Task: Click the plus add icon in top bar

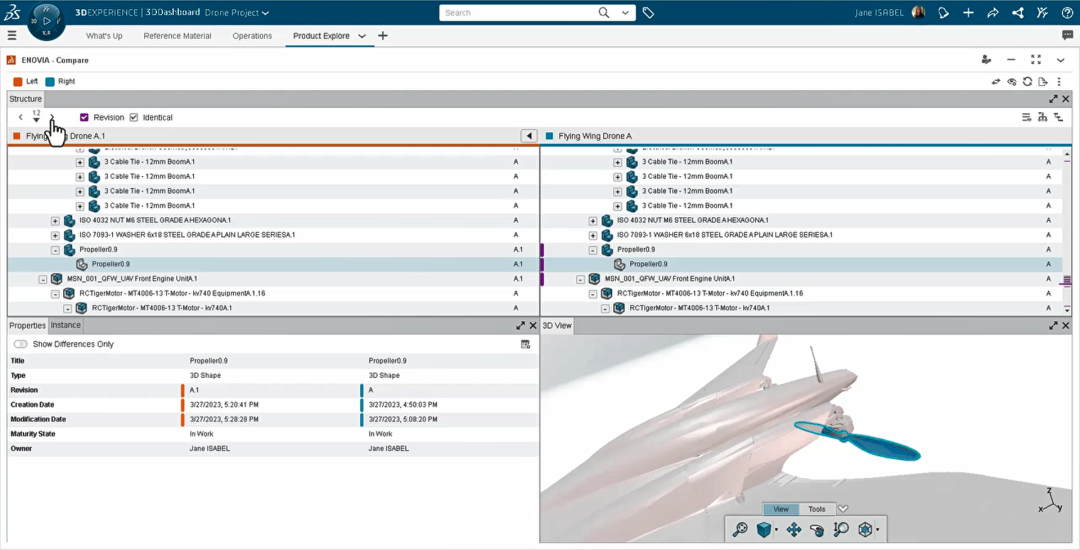Action: [968, 12]
